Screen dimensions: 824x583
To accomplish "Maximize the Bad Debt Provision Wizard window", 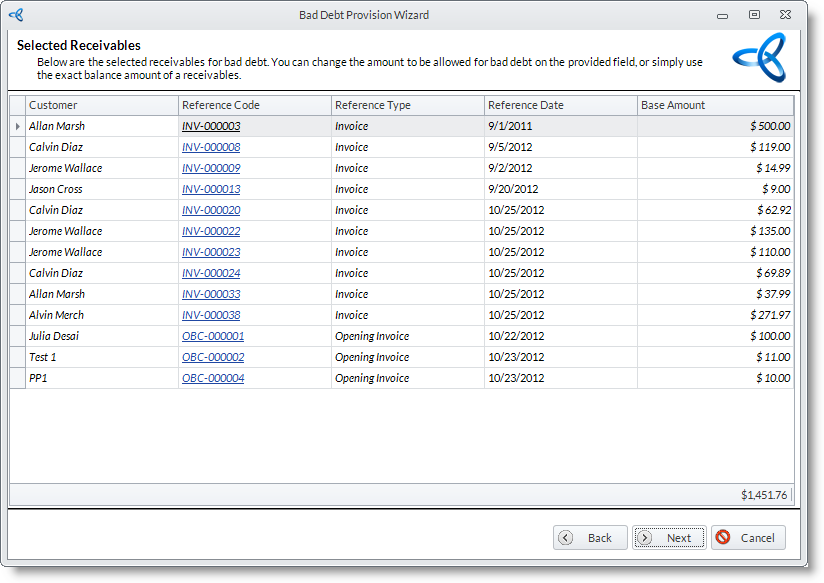I will point(754,15).
